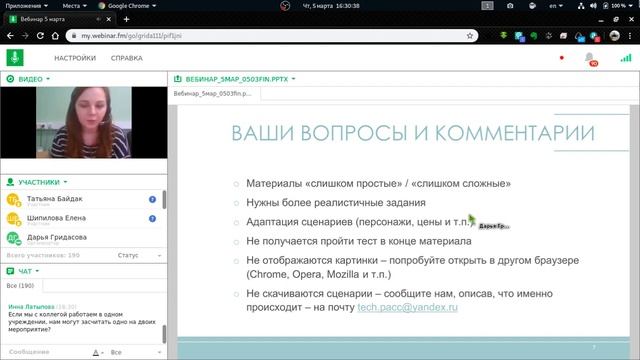The image size is (640, 360).
Task: Open the Chrome three-dot menu
Action: click(630, 36)
